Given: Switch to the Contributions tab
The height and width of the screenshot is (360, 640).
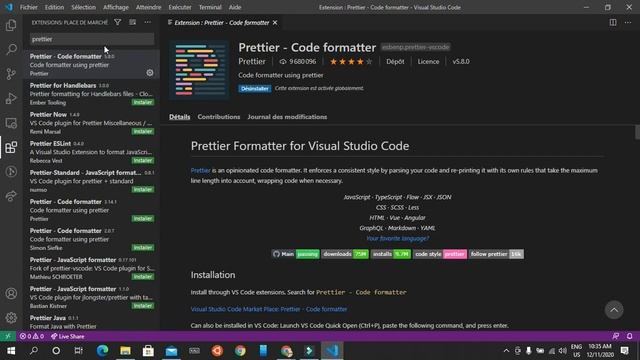Looking at the screenshot, I should (219, 117).
